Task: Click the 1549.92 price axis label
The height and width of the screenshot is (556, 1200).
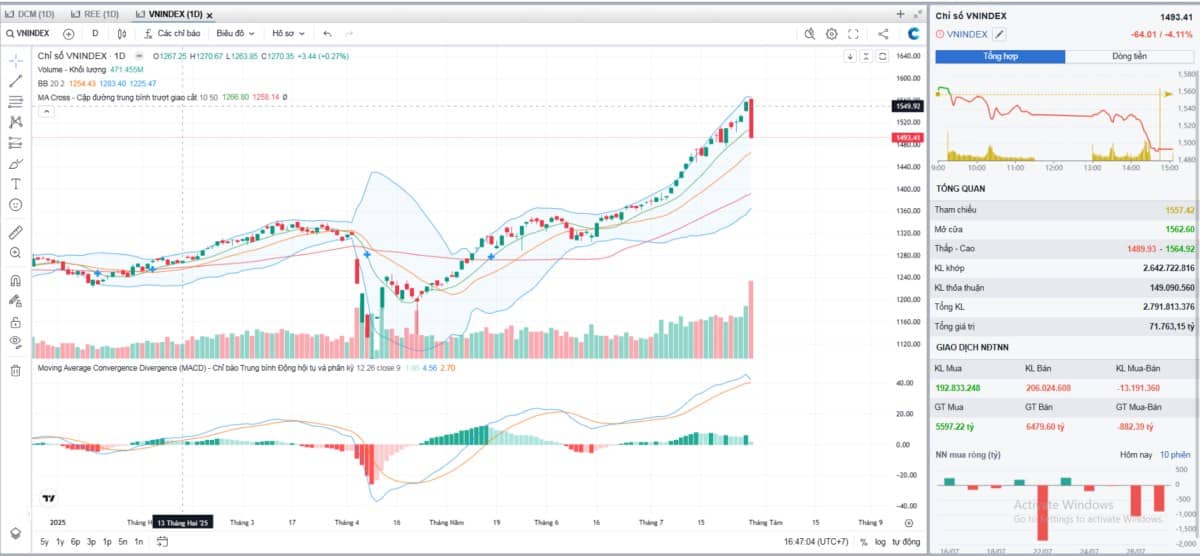Action: coord(908,105)
